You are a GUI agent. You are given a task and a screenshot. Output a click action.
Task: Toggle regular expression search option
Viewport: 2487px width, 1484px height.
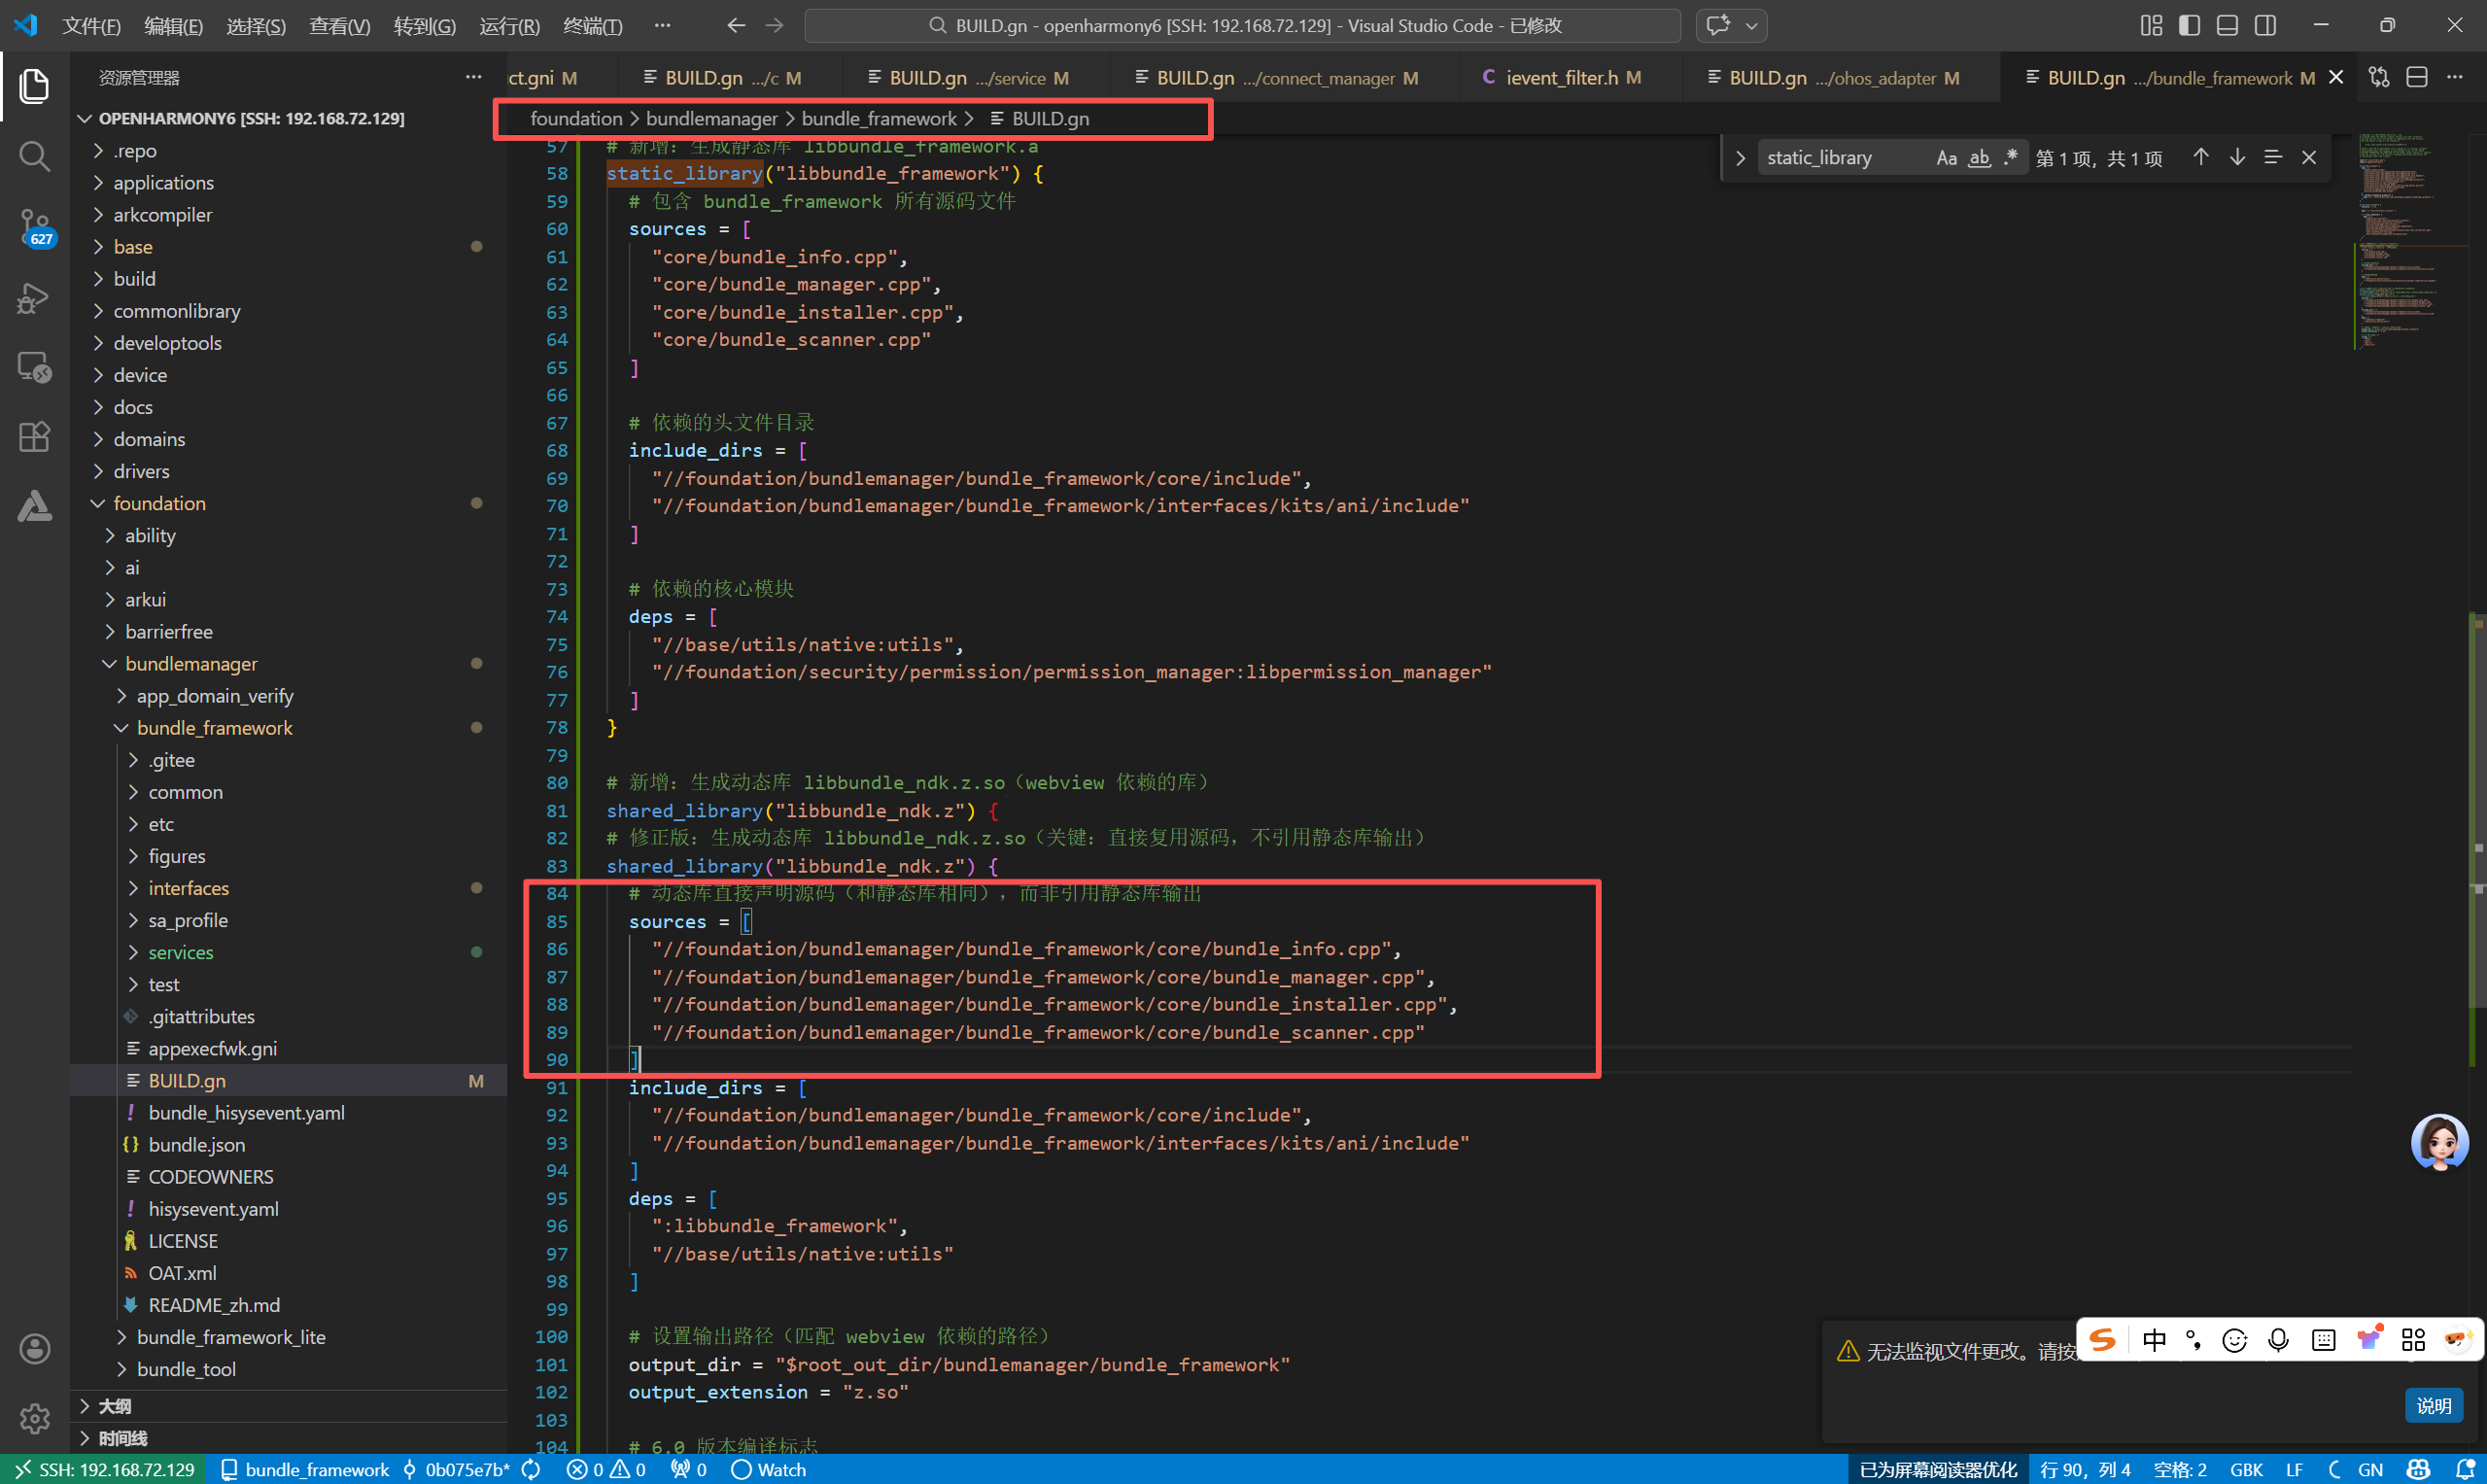[x=2011, y=158]
